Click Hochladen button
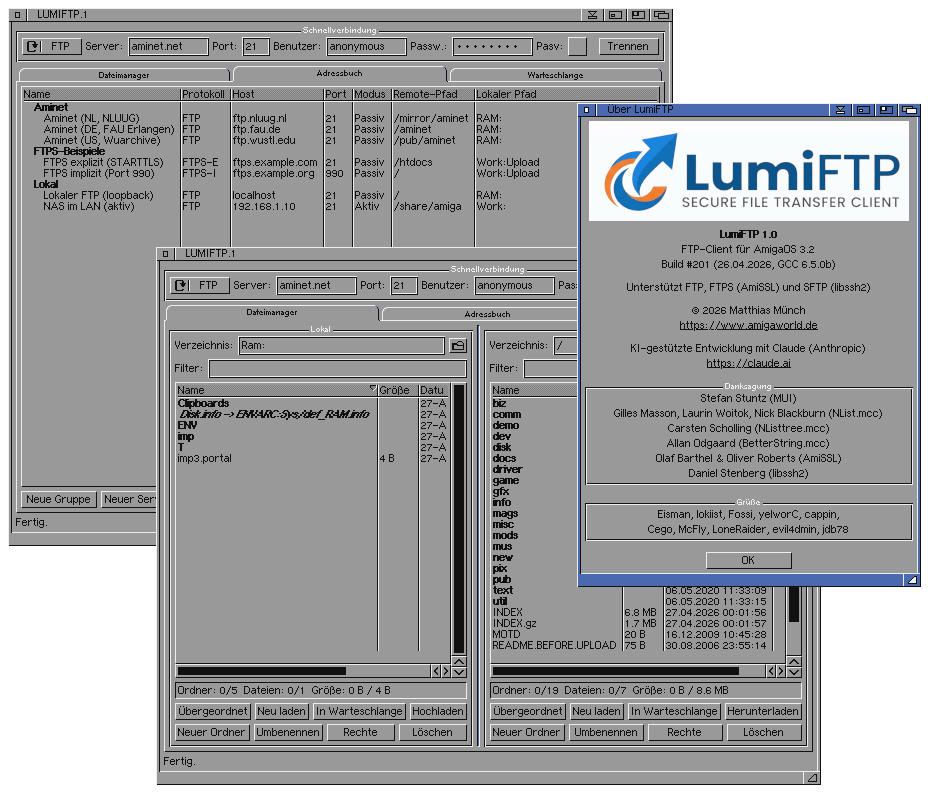The width and height of the screenshot is (940, 800). click(x=438, y=711)
